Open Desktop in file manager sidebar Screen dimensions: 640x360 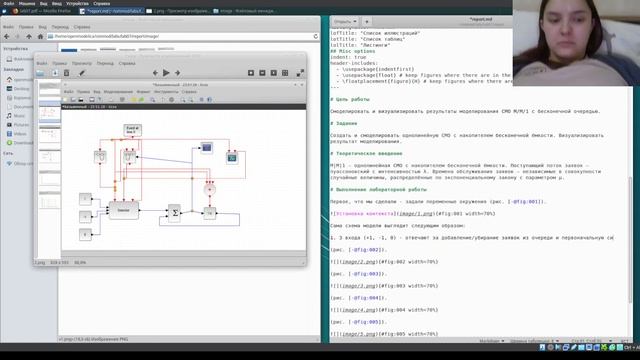[18, 89]
